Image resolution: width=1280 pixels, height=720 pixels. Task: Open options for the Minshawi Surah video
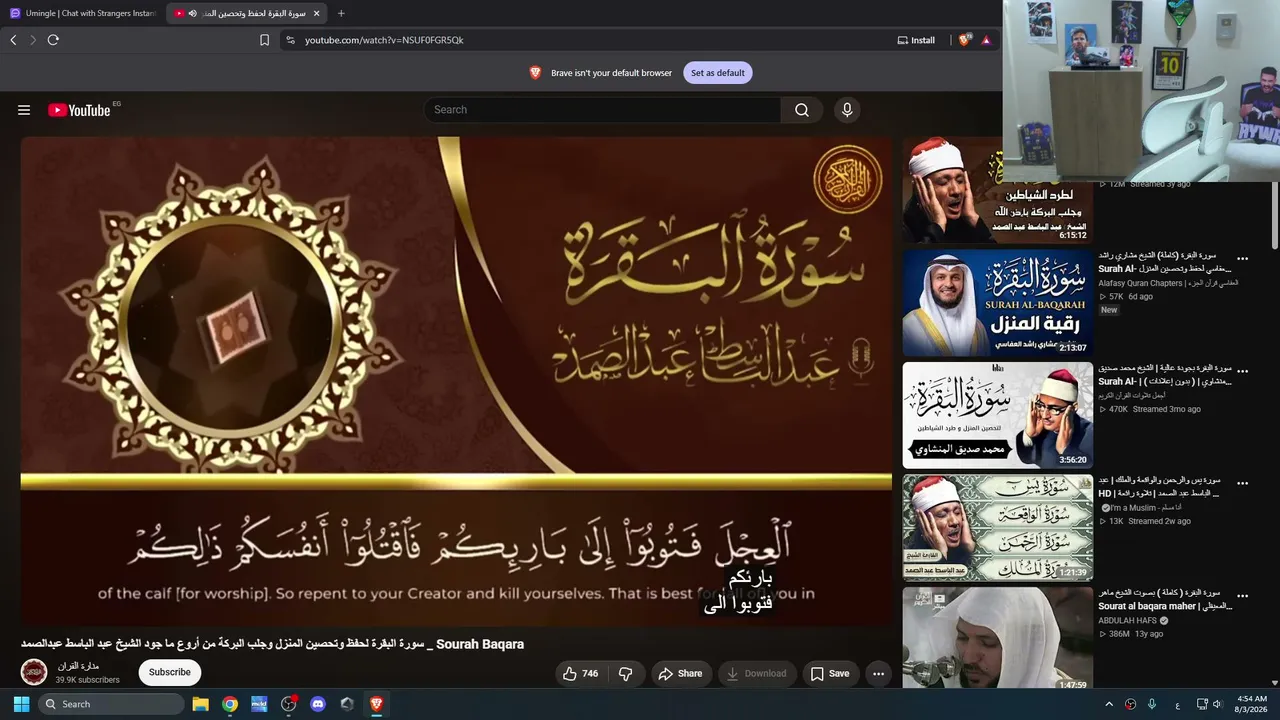click(1243, 373)
